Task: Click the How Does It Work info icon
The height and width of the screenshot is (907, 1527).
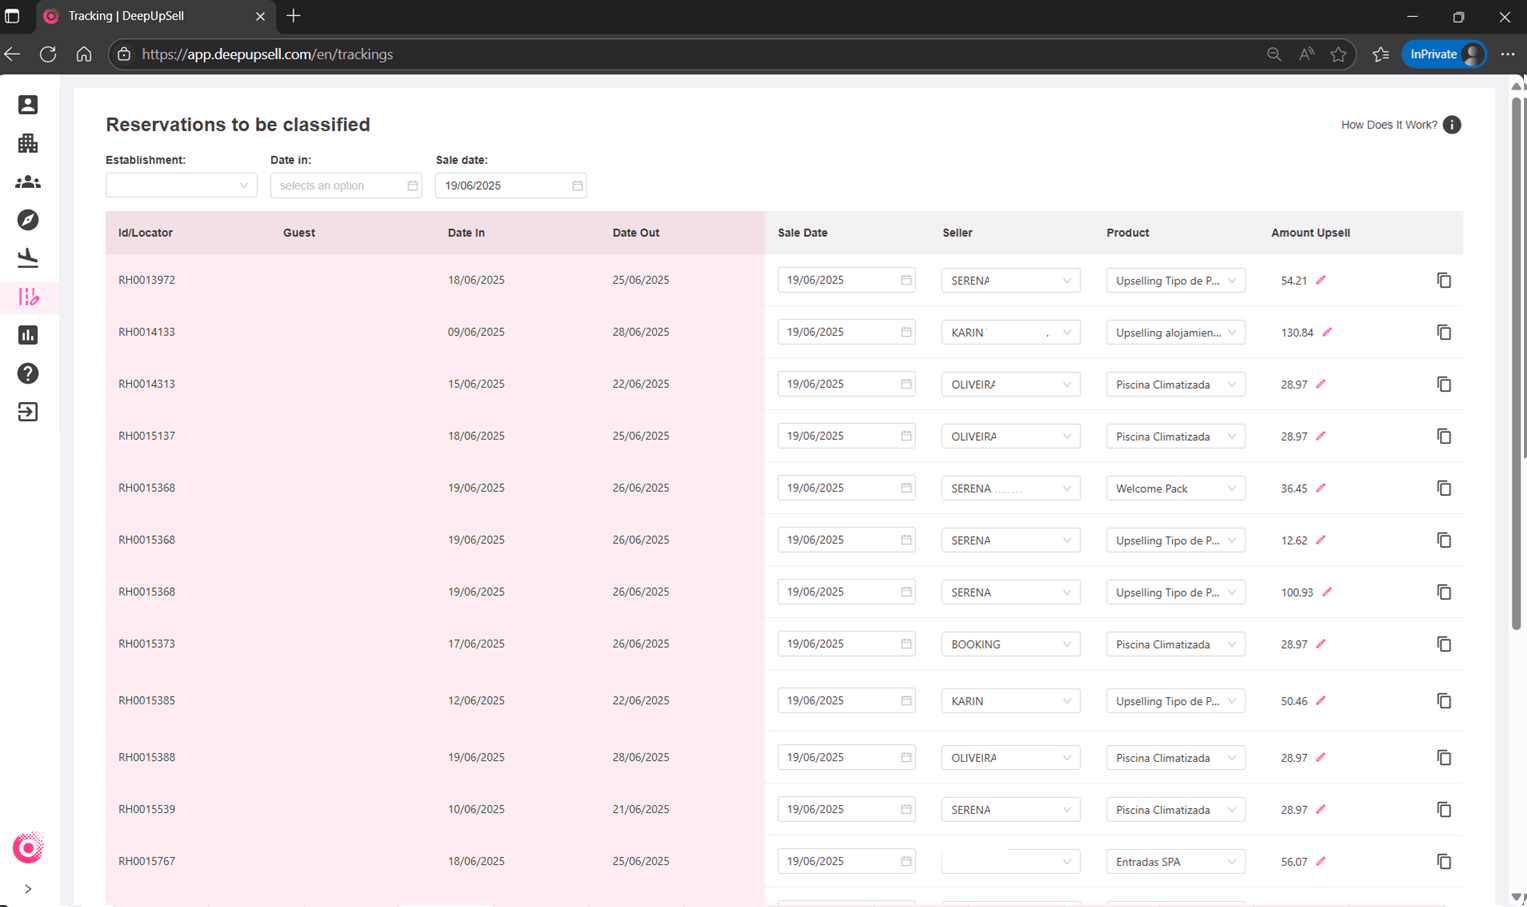Action: pyautogui.click(x=1452, y=125)
